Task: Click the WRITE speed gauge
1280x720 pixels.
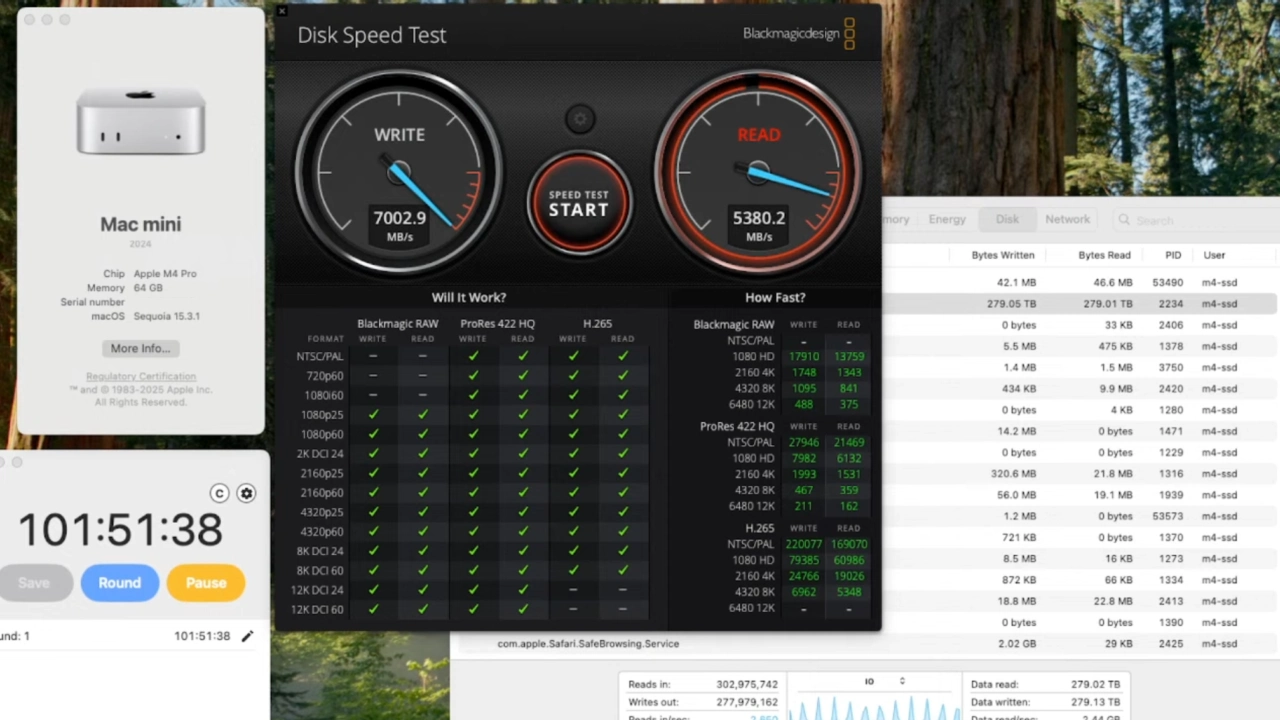Action: tap(399, 172)
